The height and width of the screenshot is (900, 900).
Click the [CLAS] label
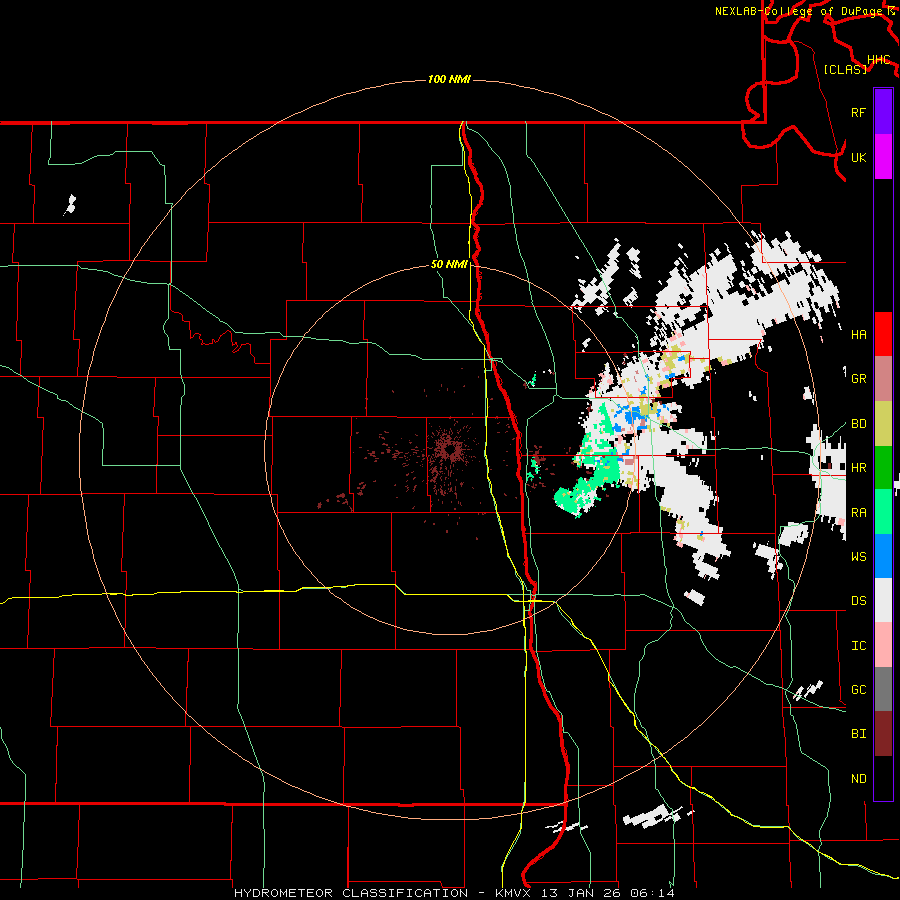(845, 69)
